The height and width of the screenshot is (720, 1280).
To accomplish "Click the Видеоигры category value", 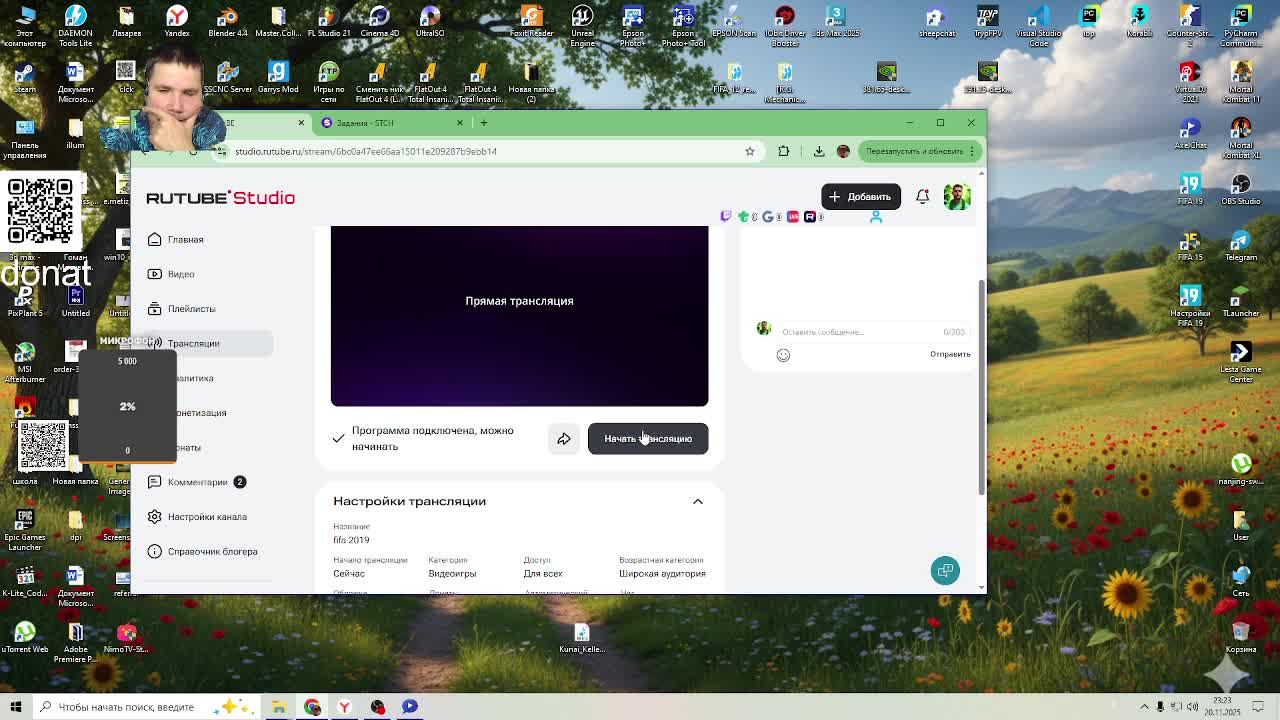I will coord(452,574).
